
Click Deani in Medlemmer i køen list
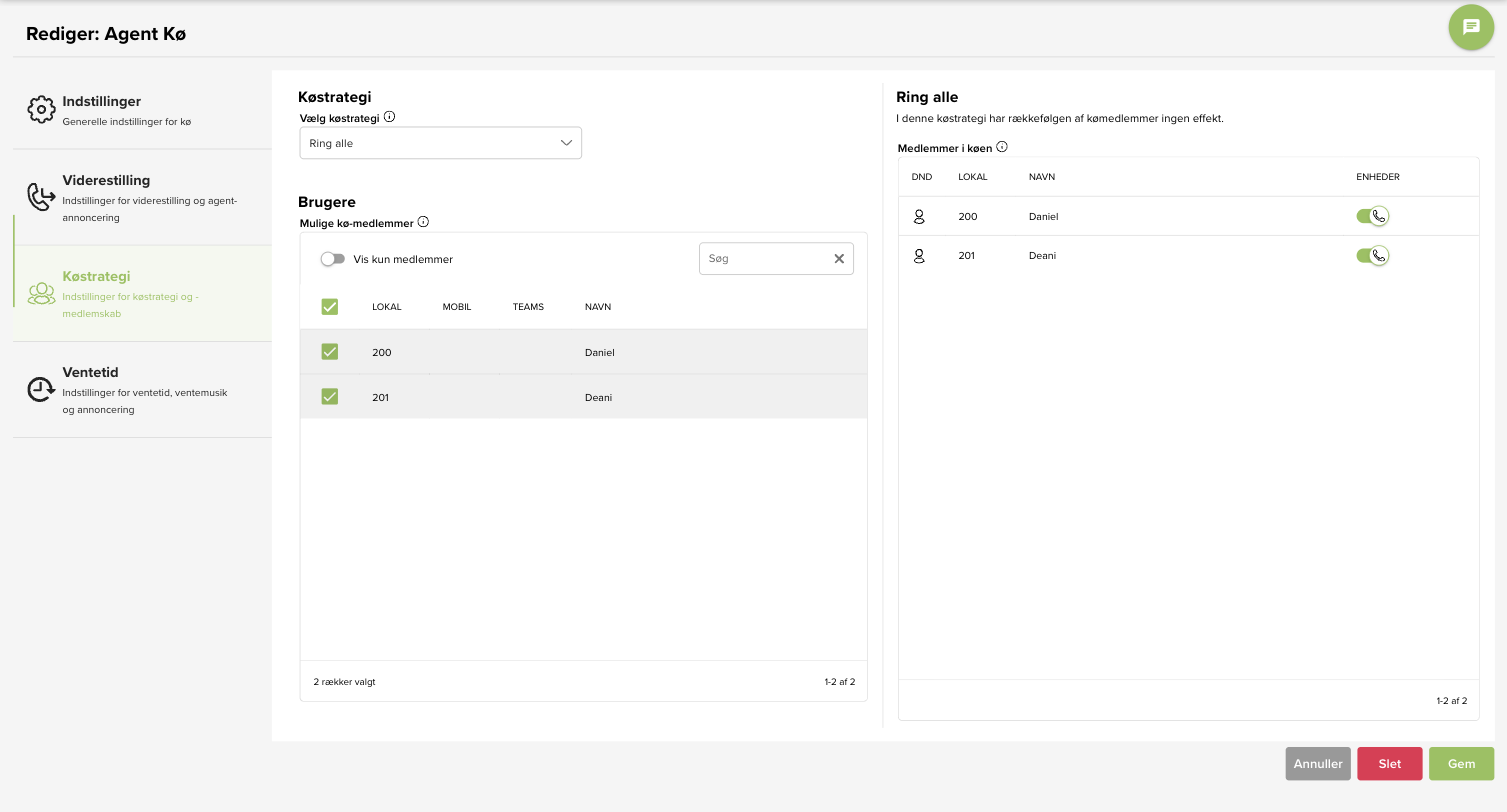click(x=1042, y=256)
